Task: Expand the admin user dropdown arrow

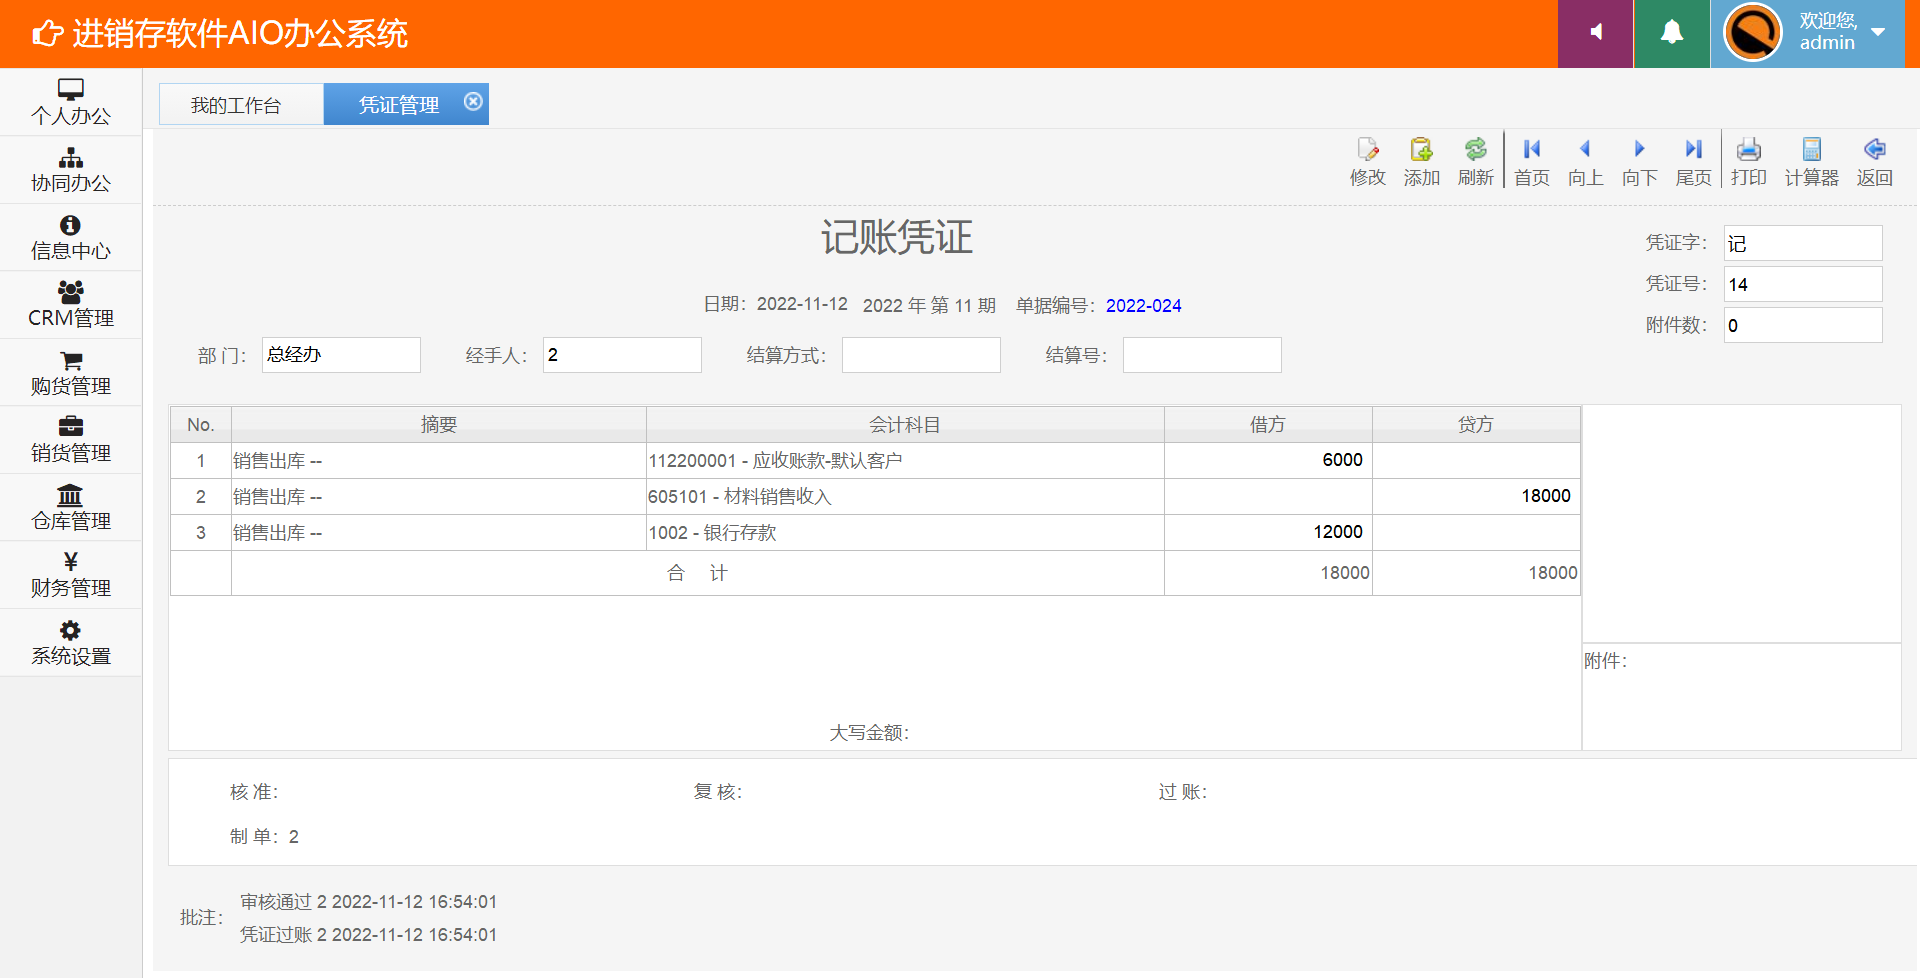Action: click(1878, 32)
